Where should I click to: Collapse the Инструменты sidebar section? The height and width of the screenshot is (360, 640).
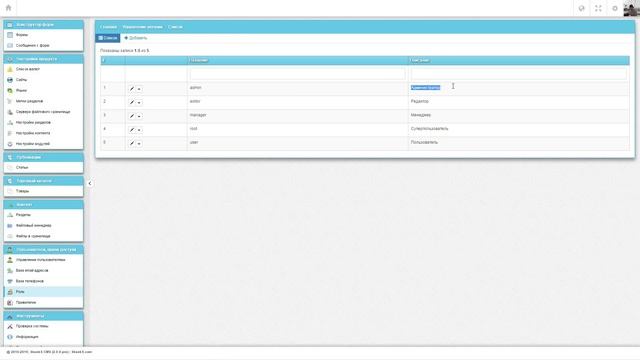point(43,316)
